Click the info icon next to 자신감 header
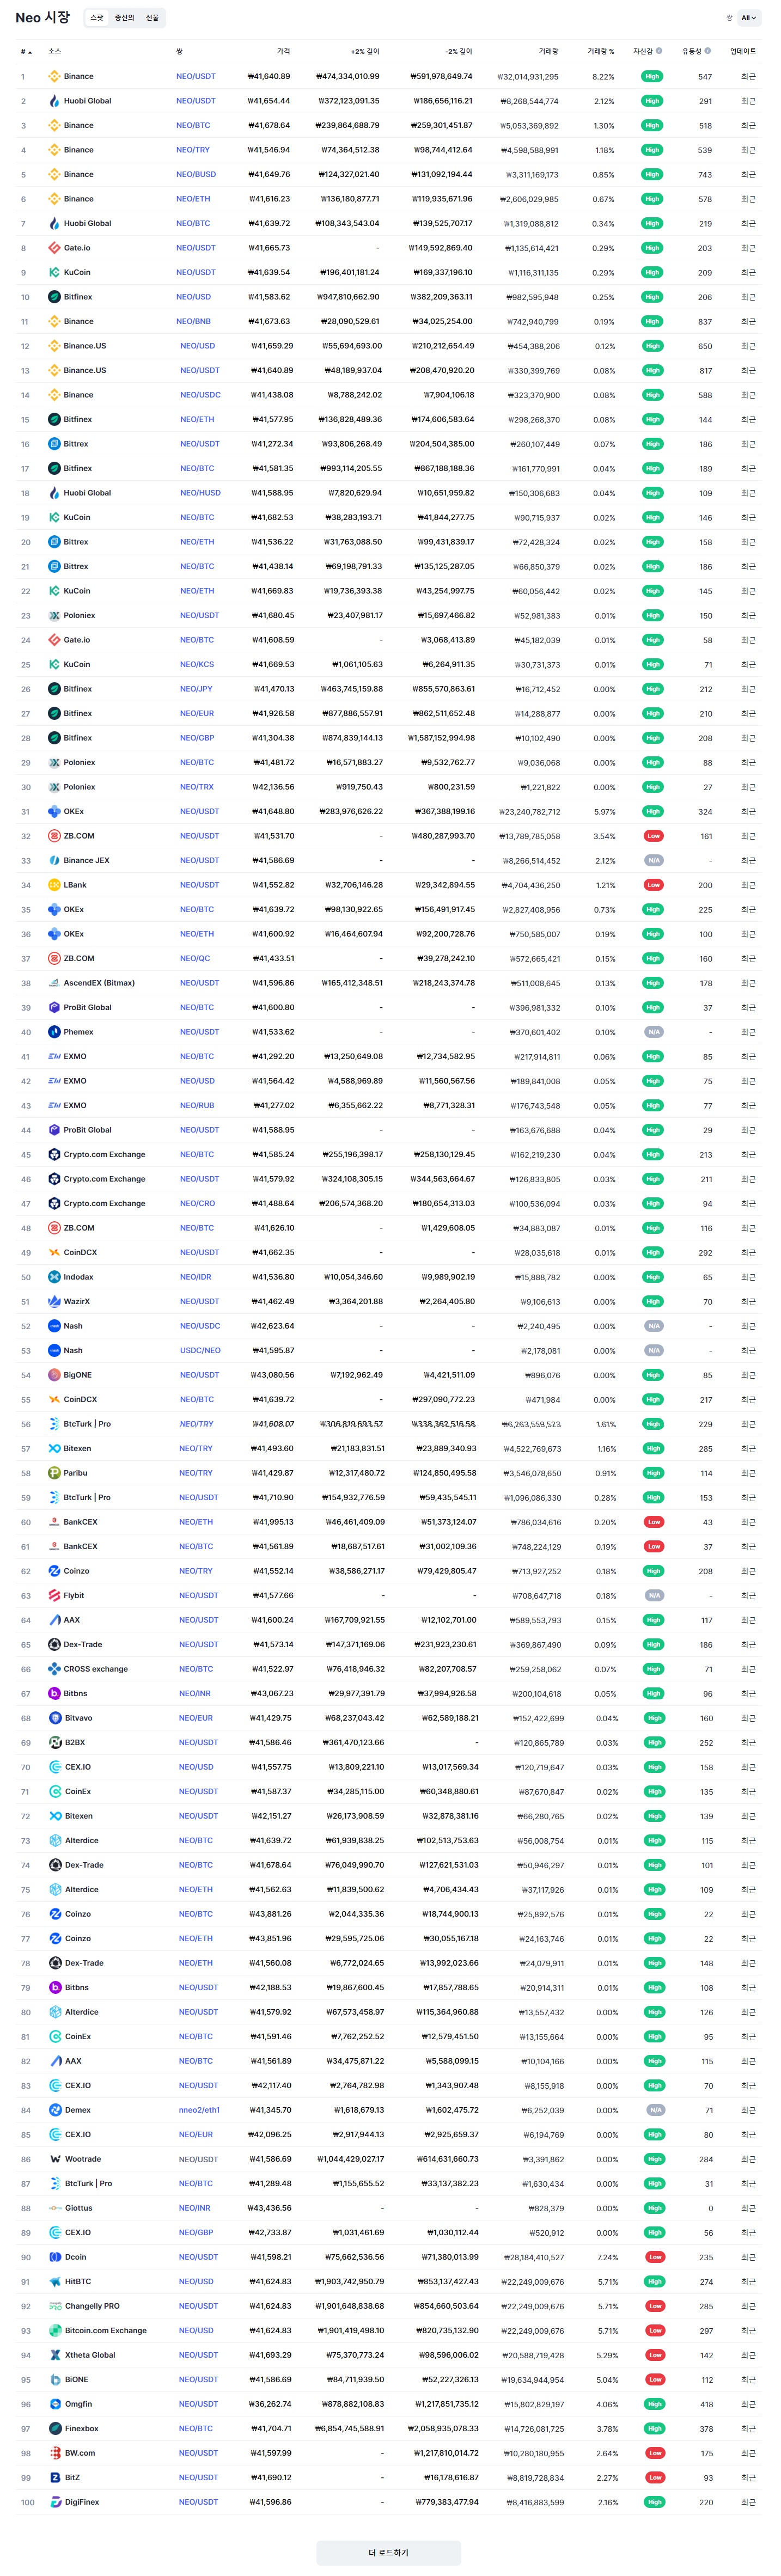This screenshot has width=781, height=2576. click(x=659, y=51)
